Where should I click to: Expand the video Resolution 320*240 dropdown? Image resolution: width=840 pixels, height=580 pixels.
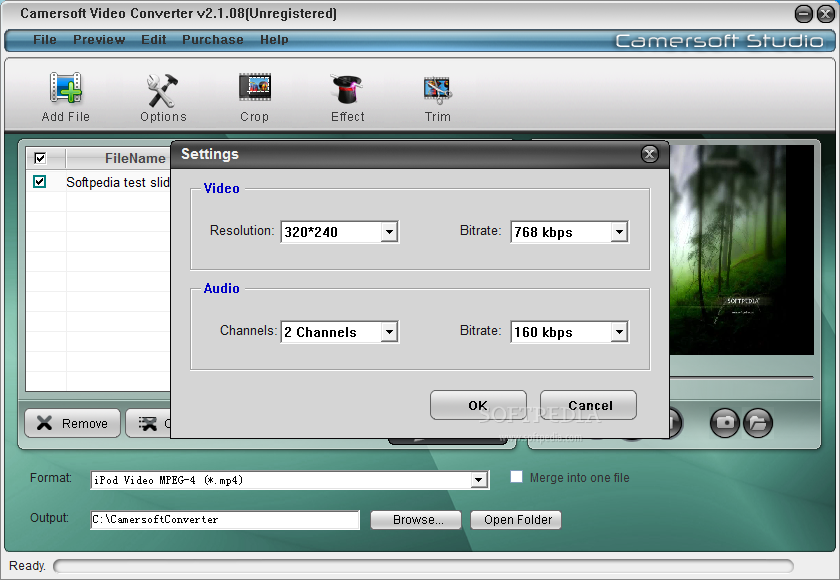[389, 232]
